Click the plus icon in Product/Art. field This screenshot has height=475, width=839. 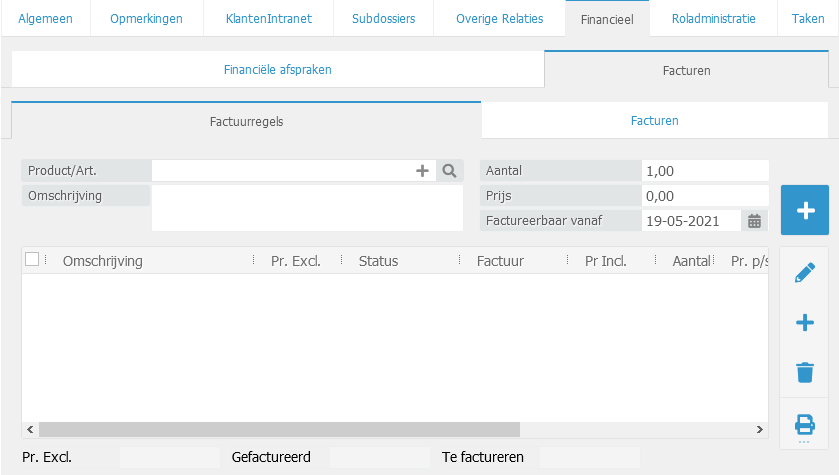(423, 171)
